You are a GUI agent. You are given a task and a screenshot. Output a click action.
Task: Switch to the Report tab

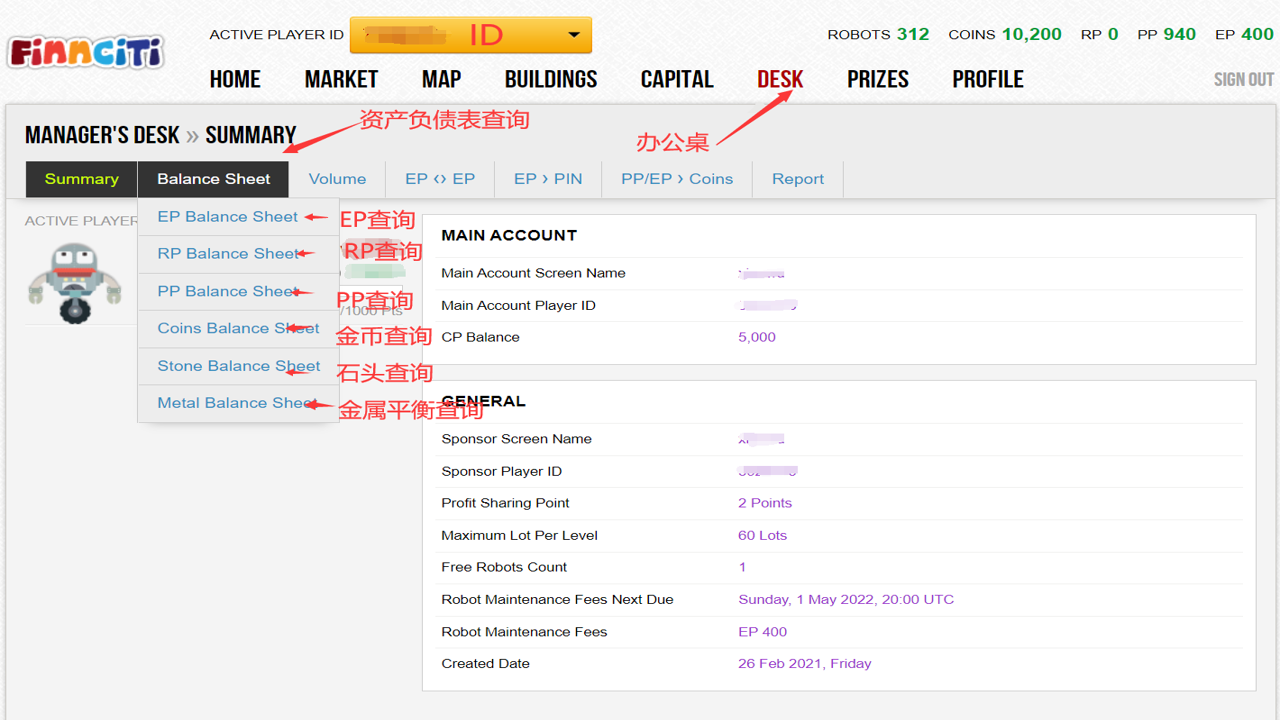point(798,179)
